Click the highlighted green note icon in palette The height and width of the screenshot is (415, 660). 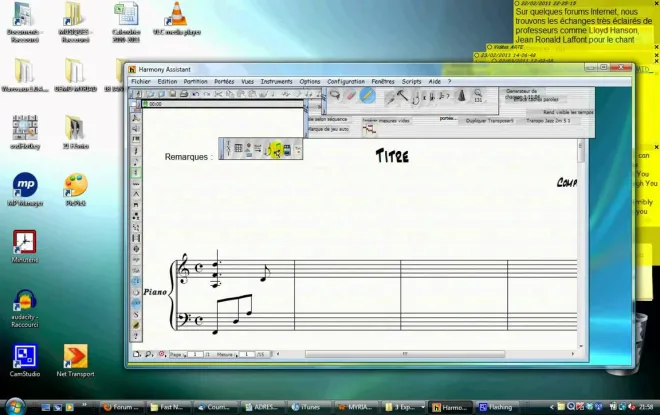pos(277,149)
